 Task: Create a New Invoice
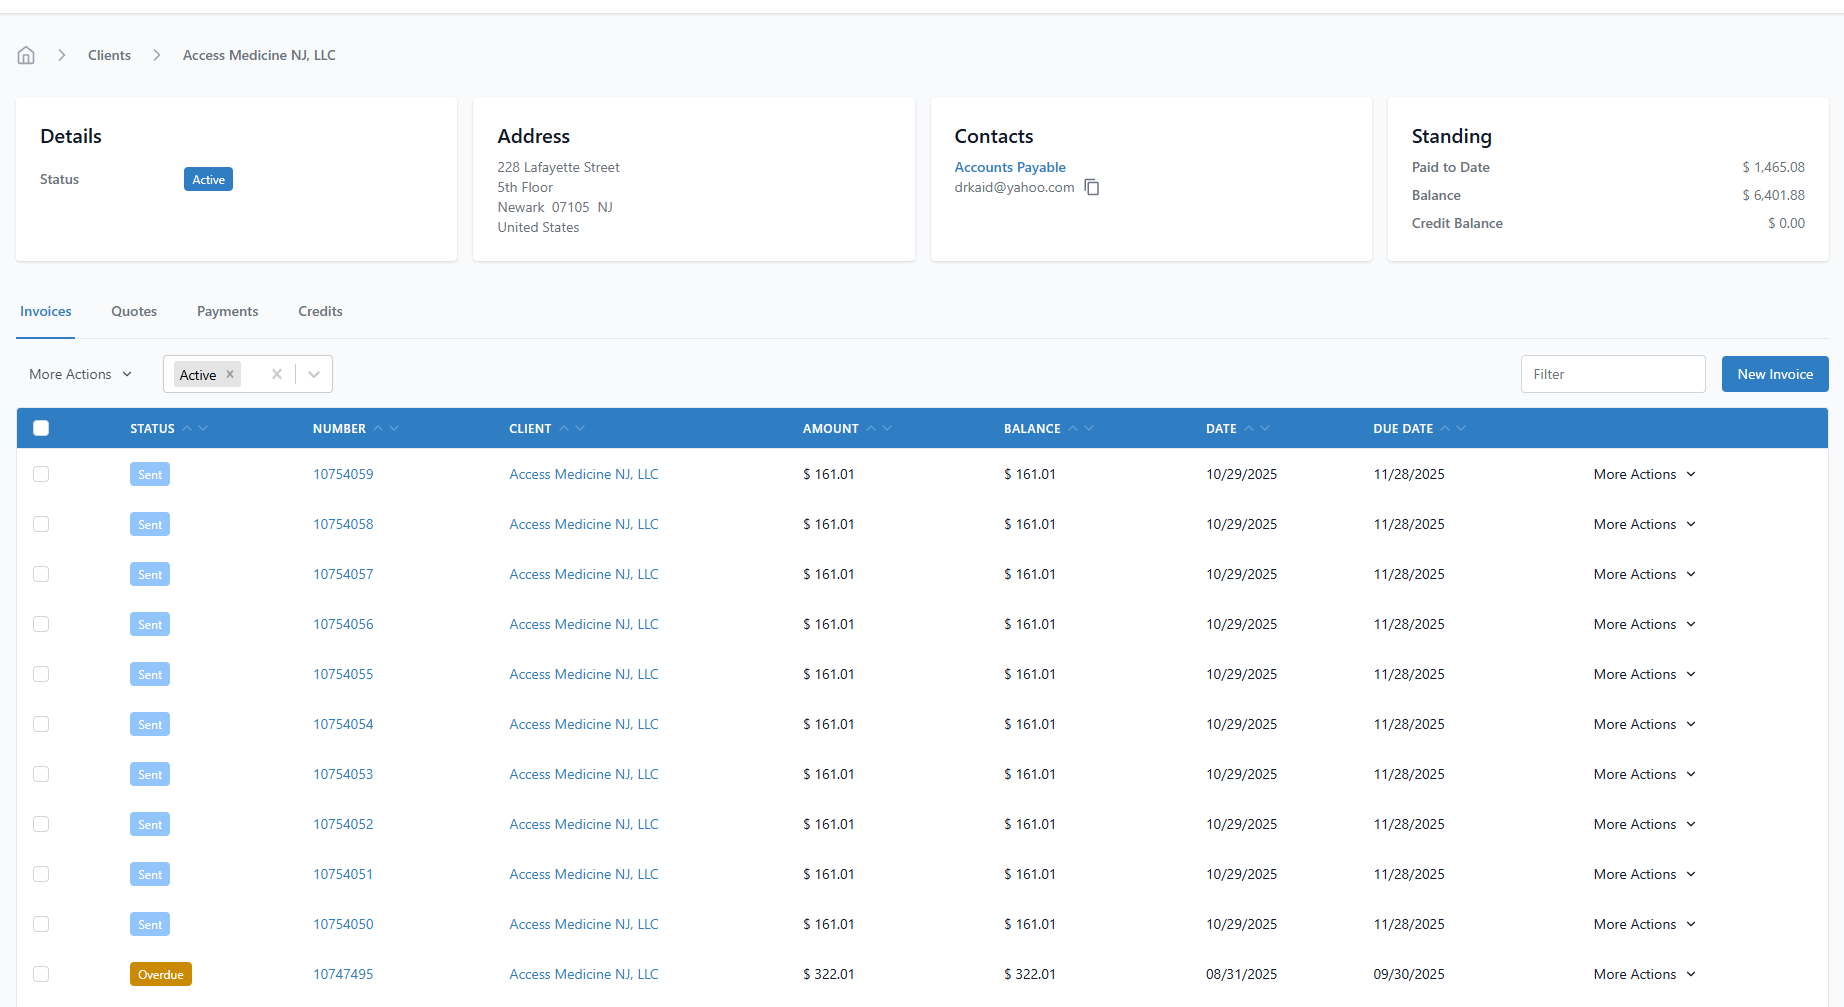(x=1774, y=374)
